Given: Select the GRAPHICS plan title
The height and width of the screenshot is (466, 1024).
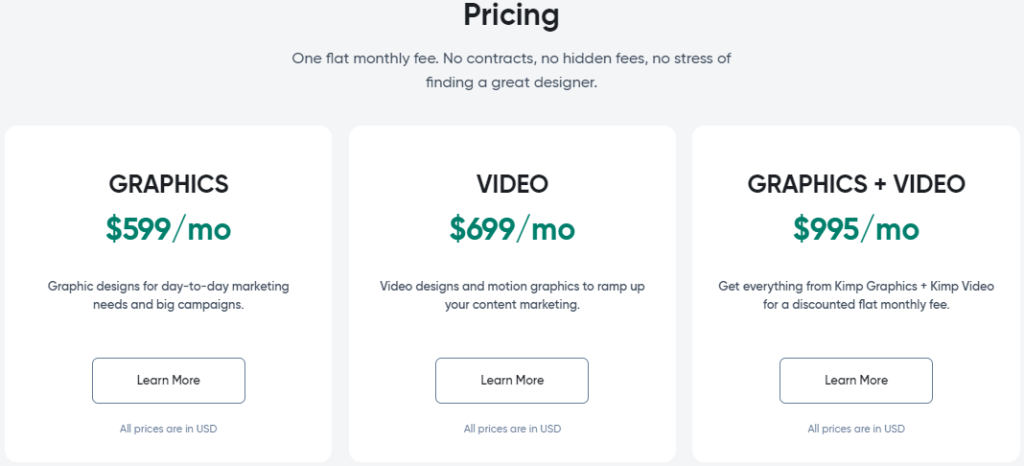Looking at the screenshot, I should pos(168,184).
